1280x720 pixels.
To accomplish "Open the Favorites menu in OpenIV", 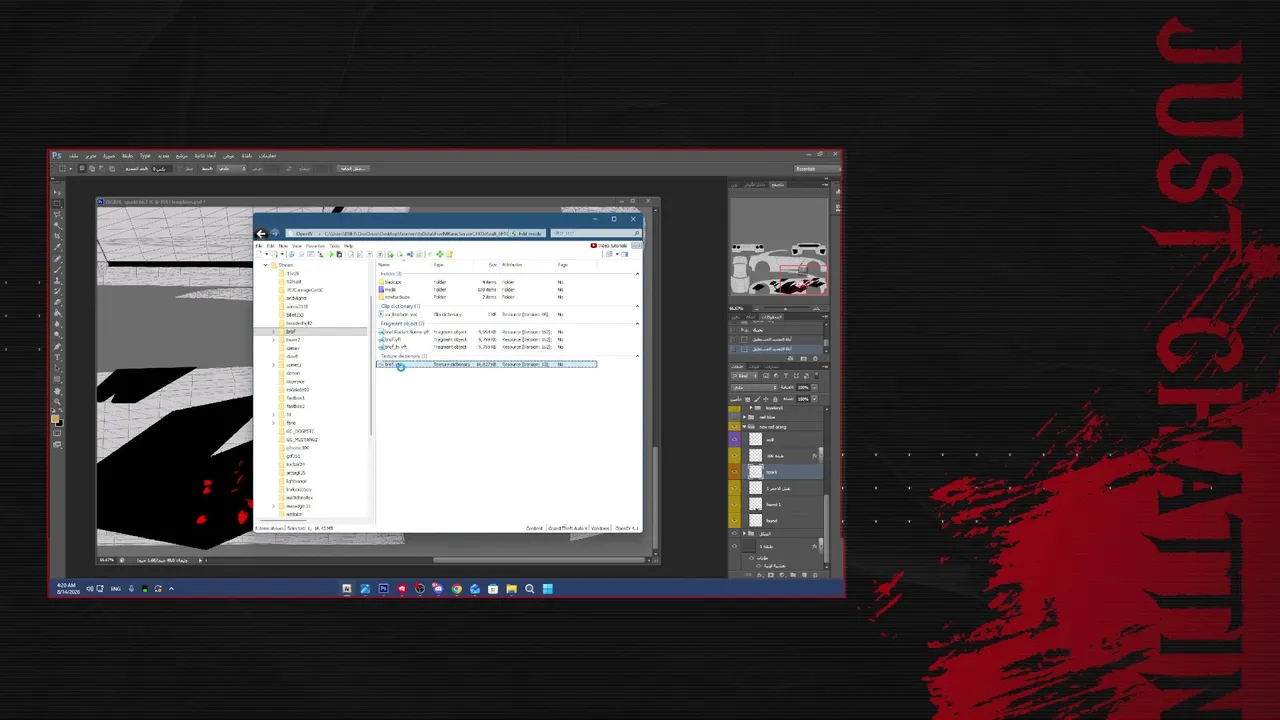I will [x=315, y=246].
